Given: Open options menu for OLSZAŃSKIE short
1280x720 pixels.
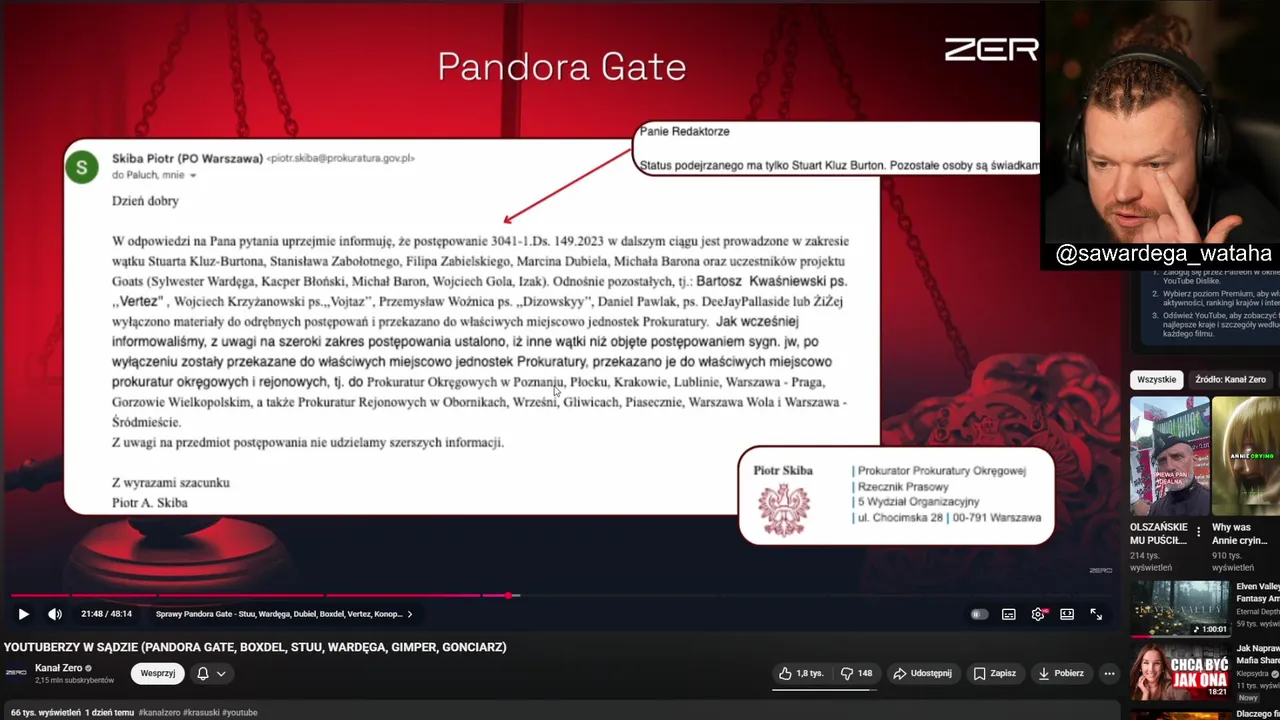Looking at the screenshot, I should [x=1199, y=532].
